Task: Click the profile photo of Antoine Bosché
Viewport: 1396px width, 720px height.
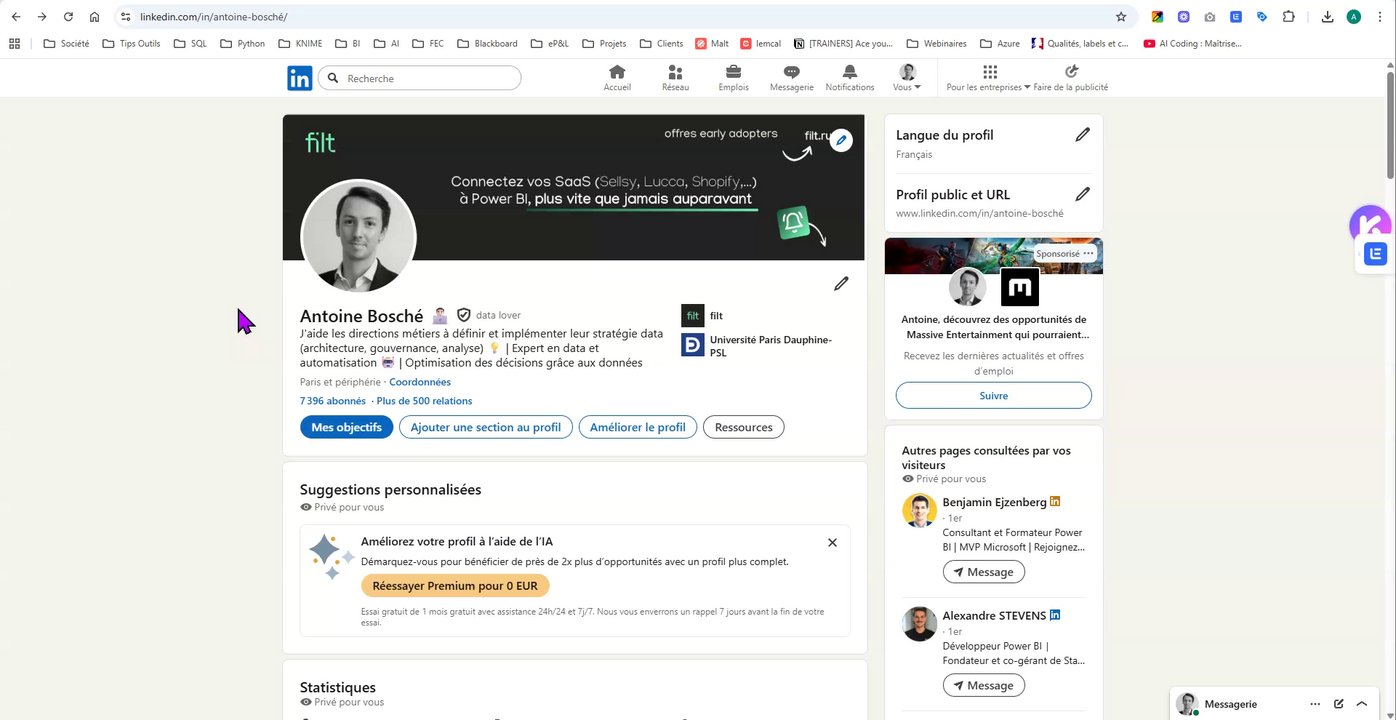Action: 358,238
